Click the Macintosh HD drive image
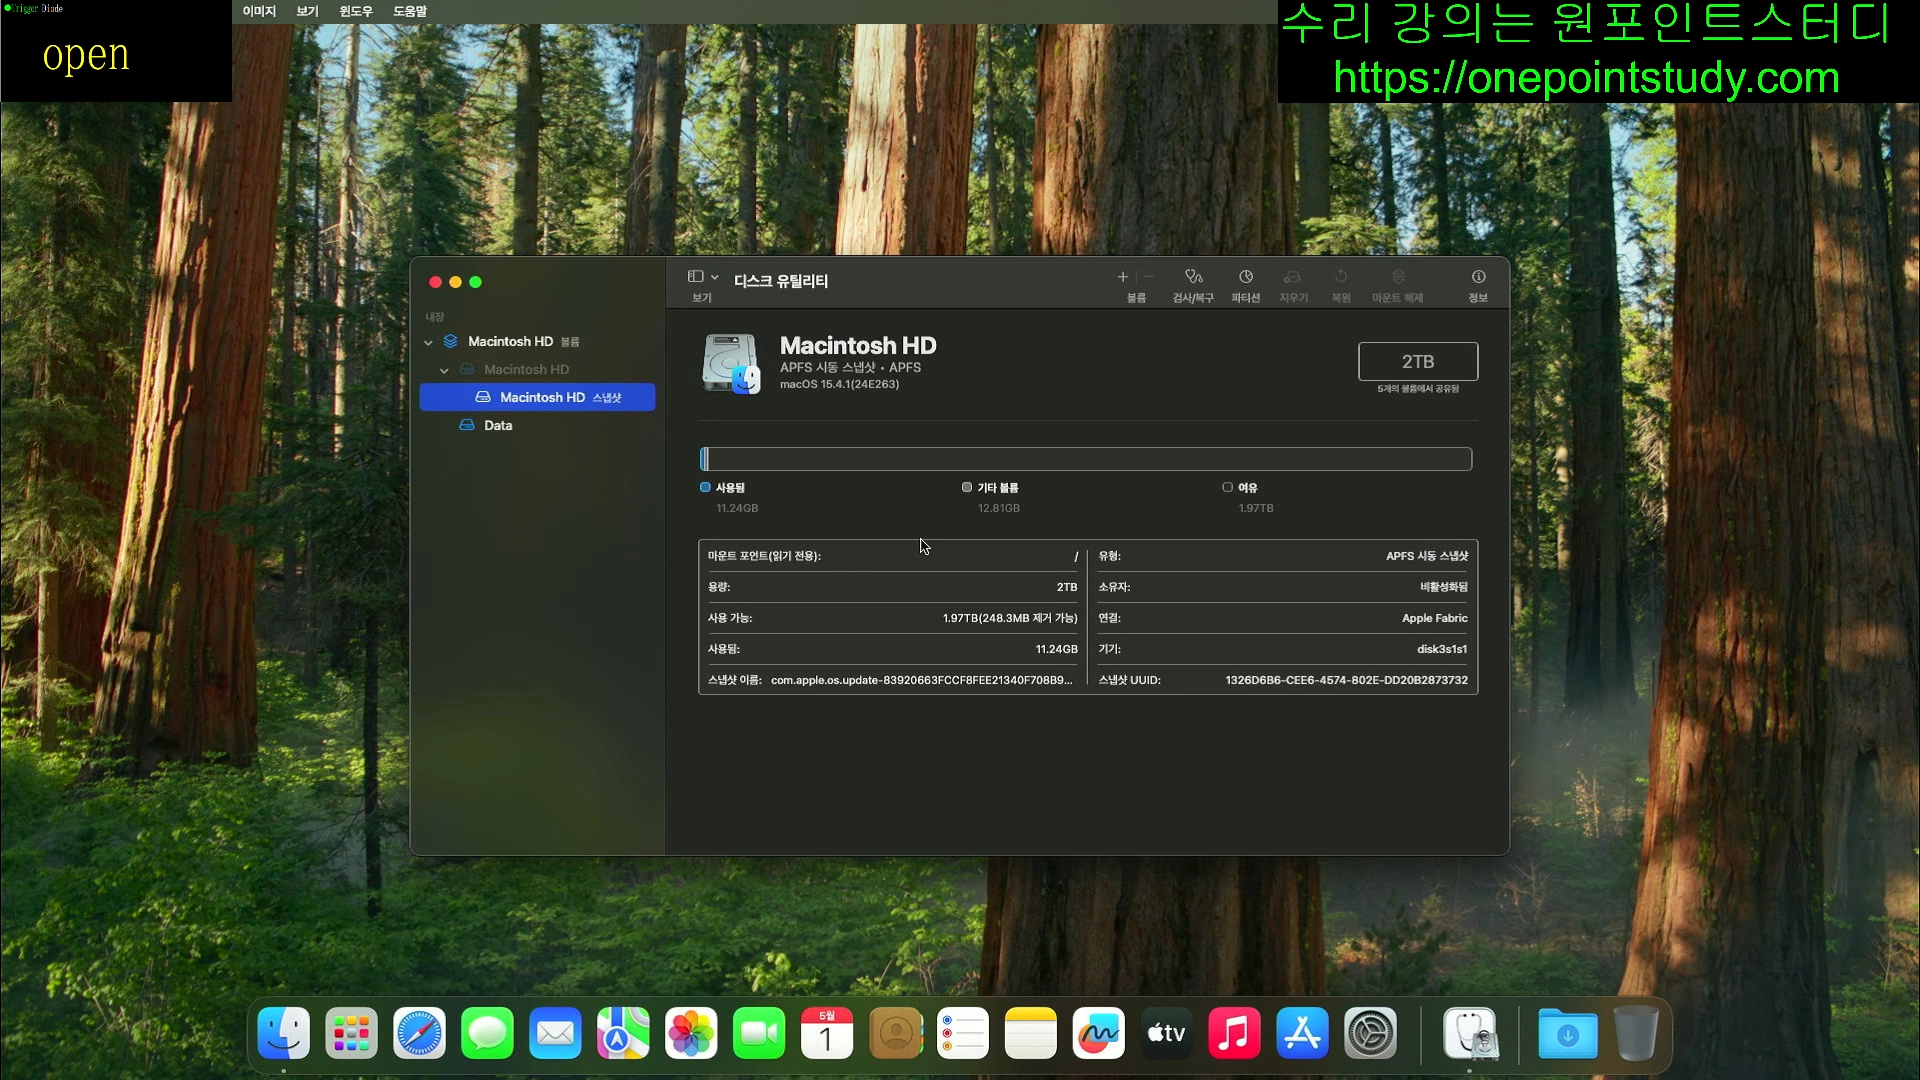This screenshot has width=1920, height=1080. (731, 364)
